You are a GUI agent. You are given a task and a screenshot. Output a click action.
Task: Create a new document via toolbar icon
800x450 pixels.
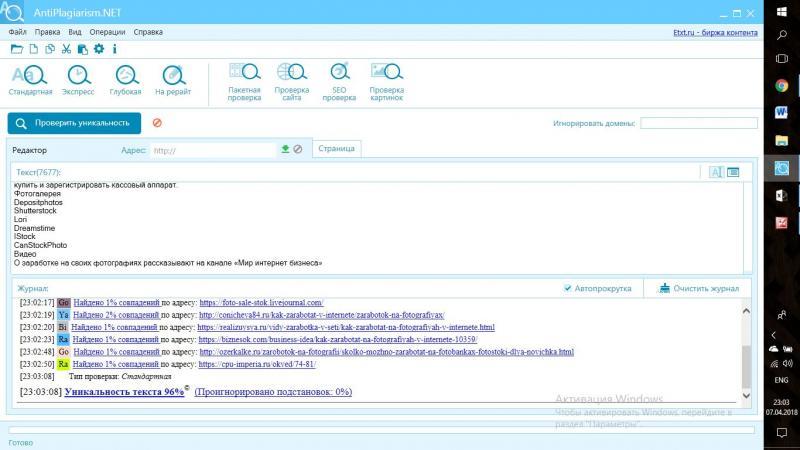(34, 49)
